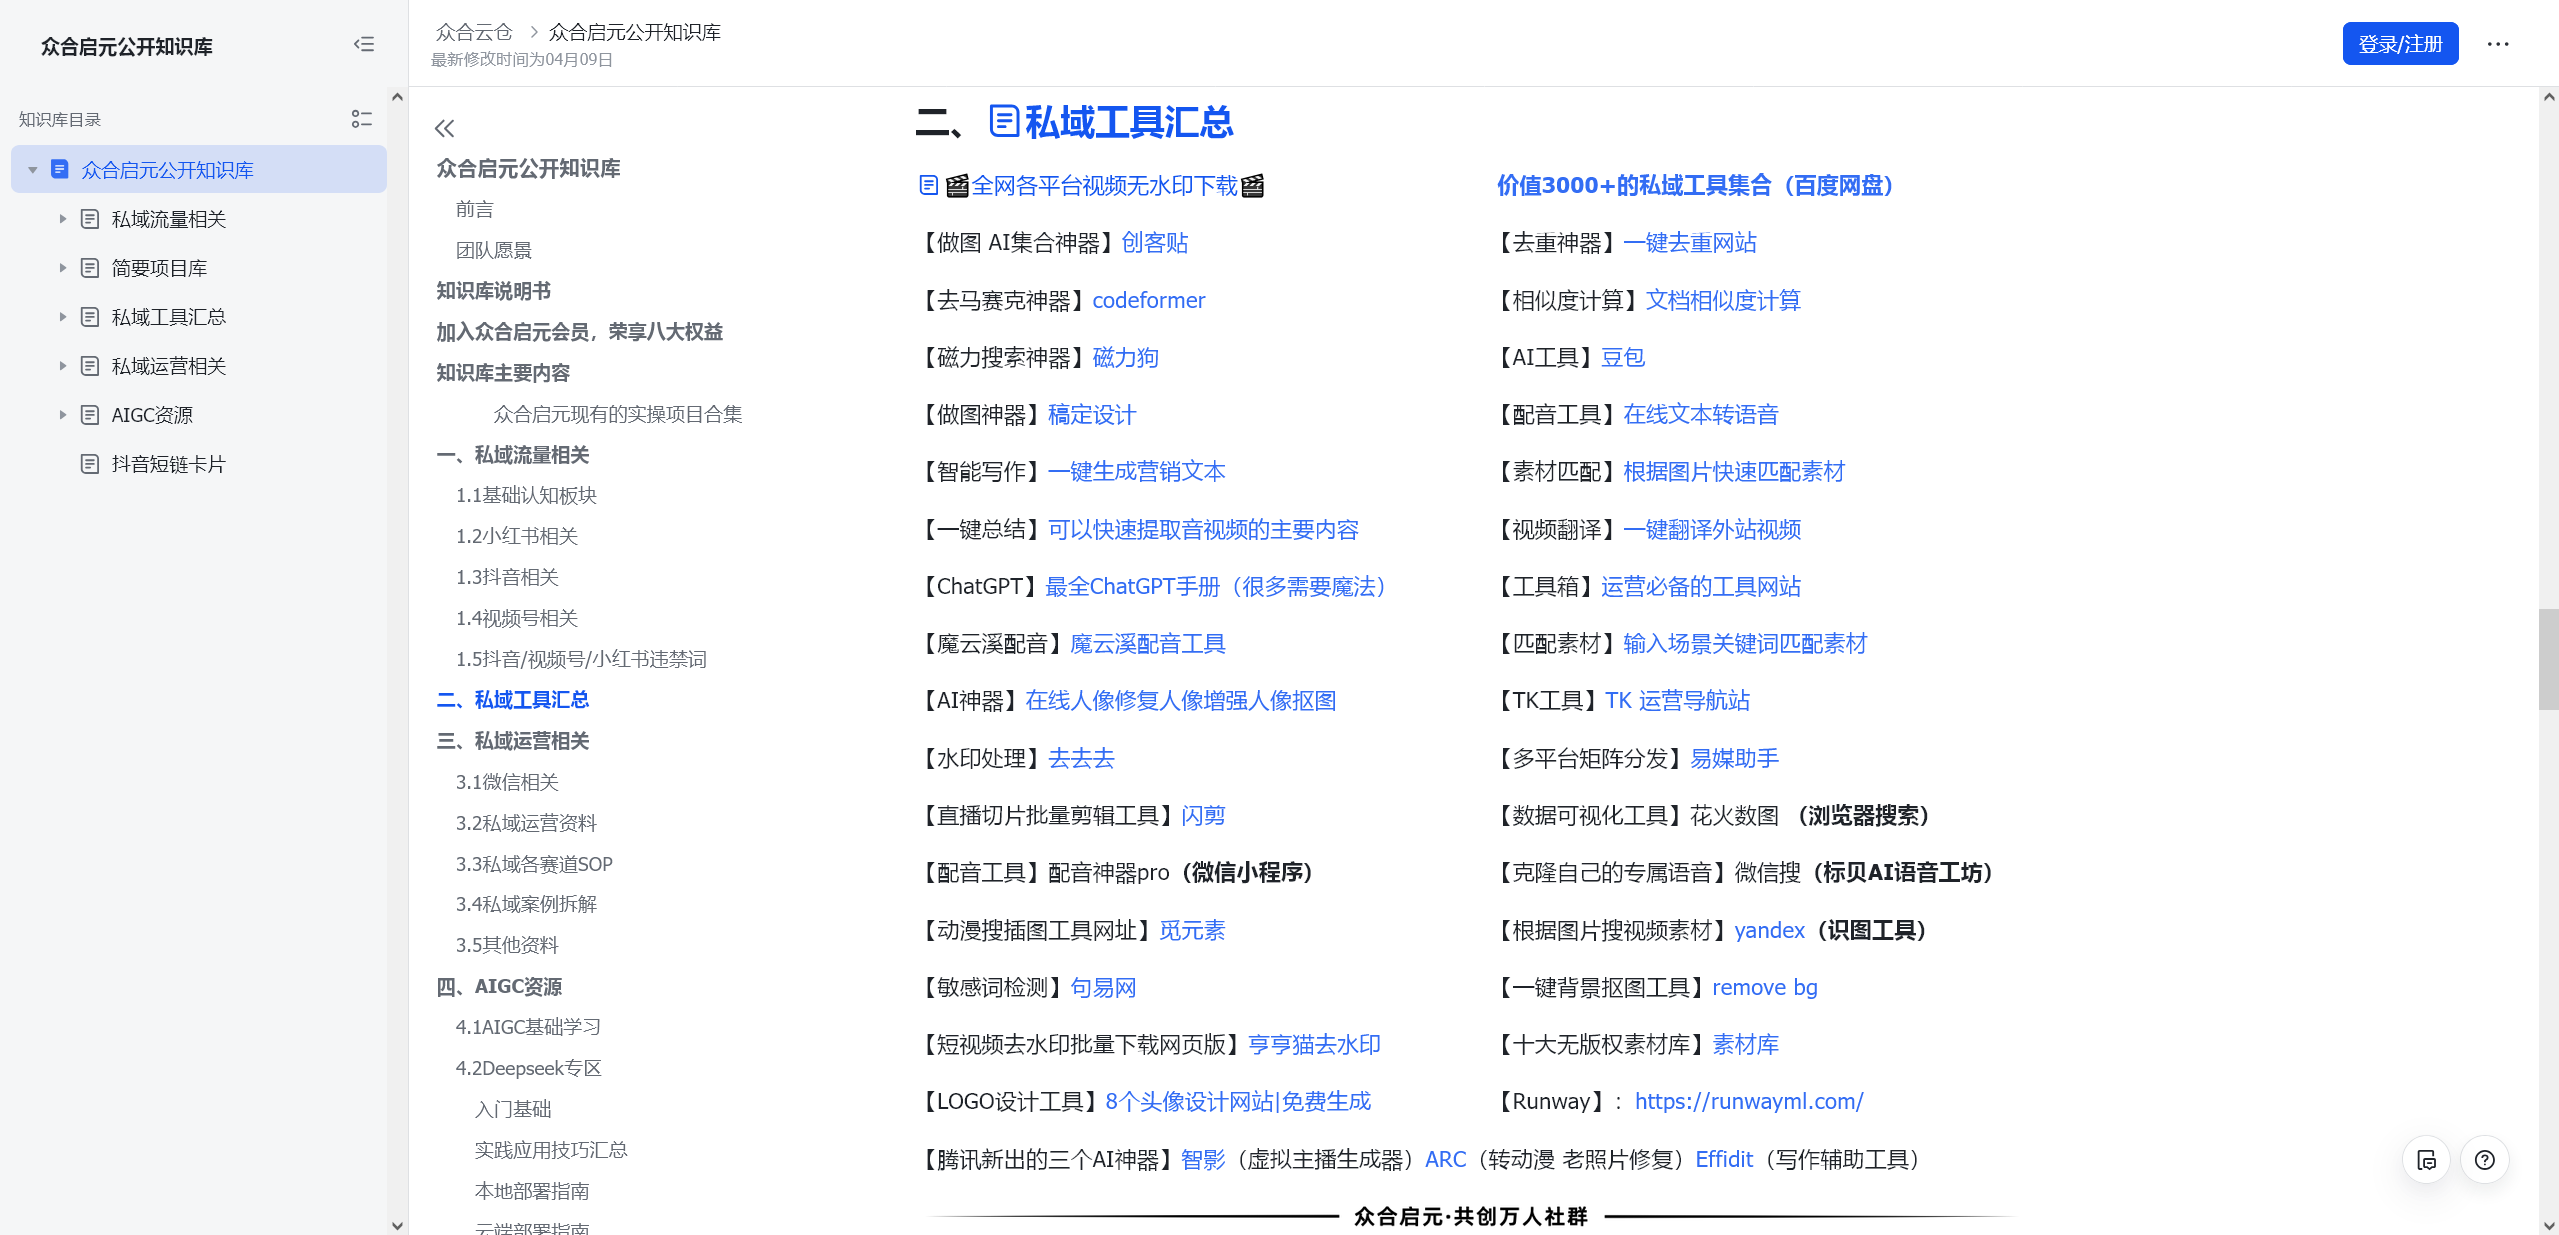Image resolution: width=2559 pixels, height=1235 pixels.
Task: Expand the 私域工具汇总 tree node
Action: (x=62, y=317)
